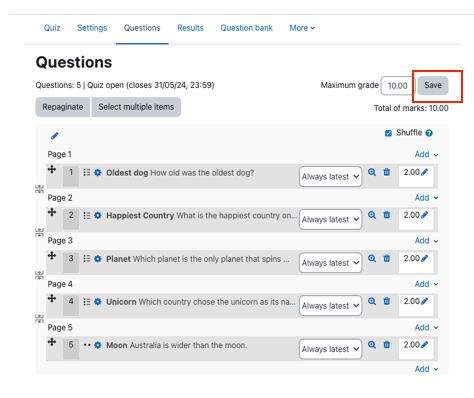Click the Repaginate button

[x=63, y=107]
